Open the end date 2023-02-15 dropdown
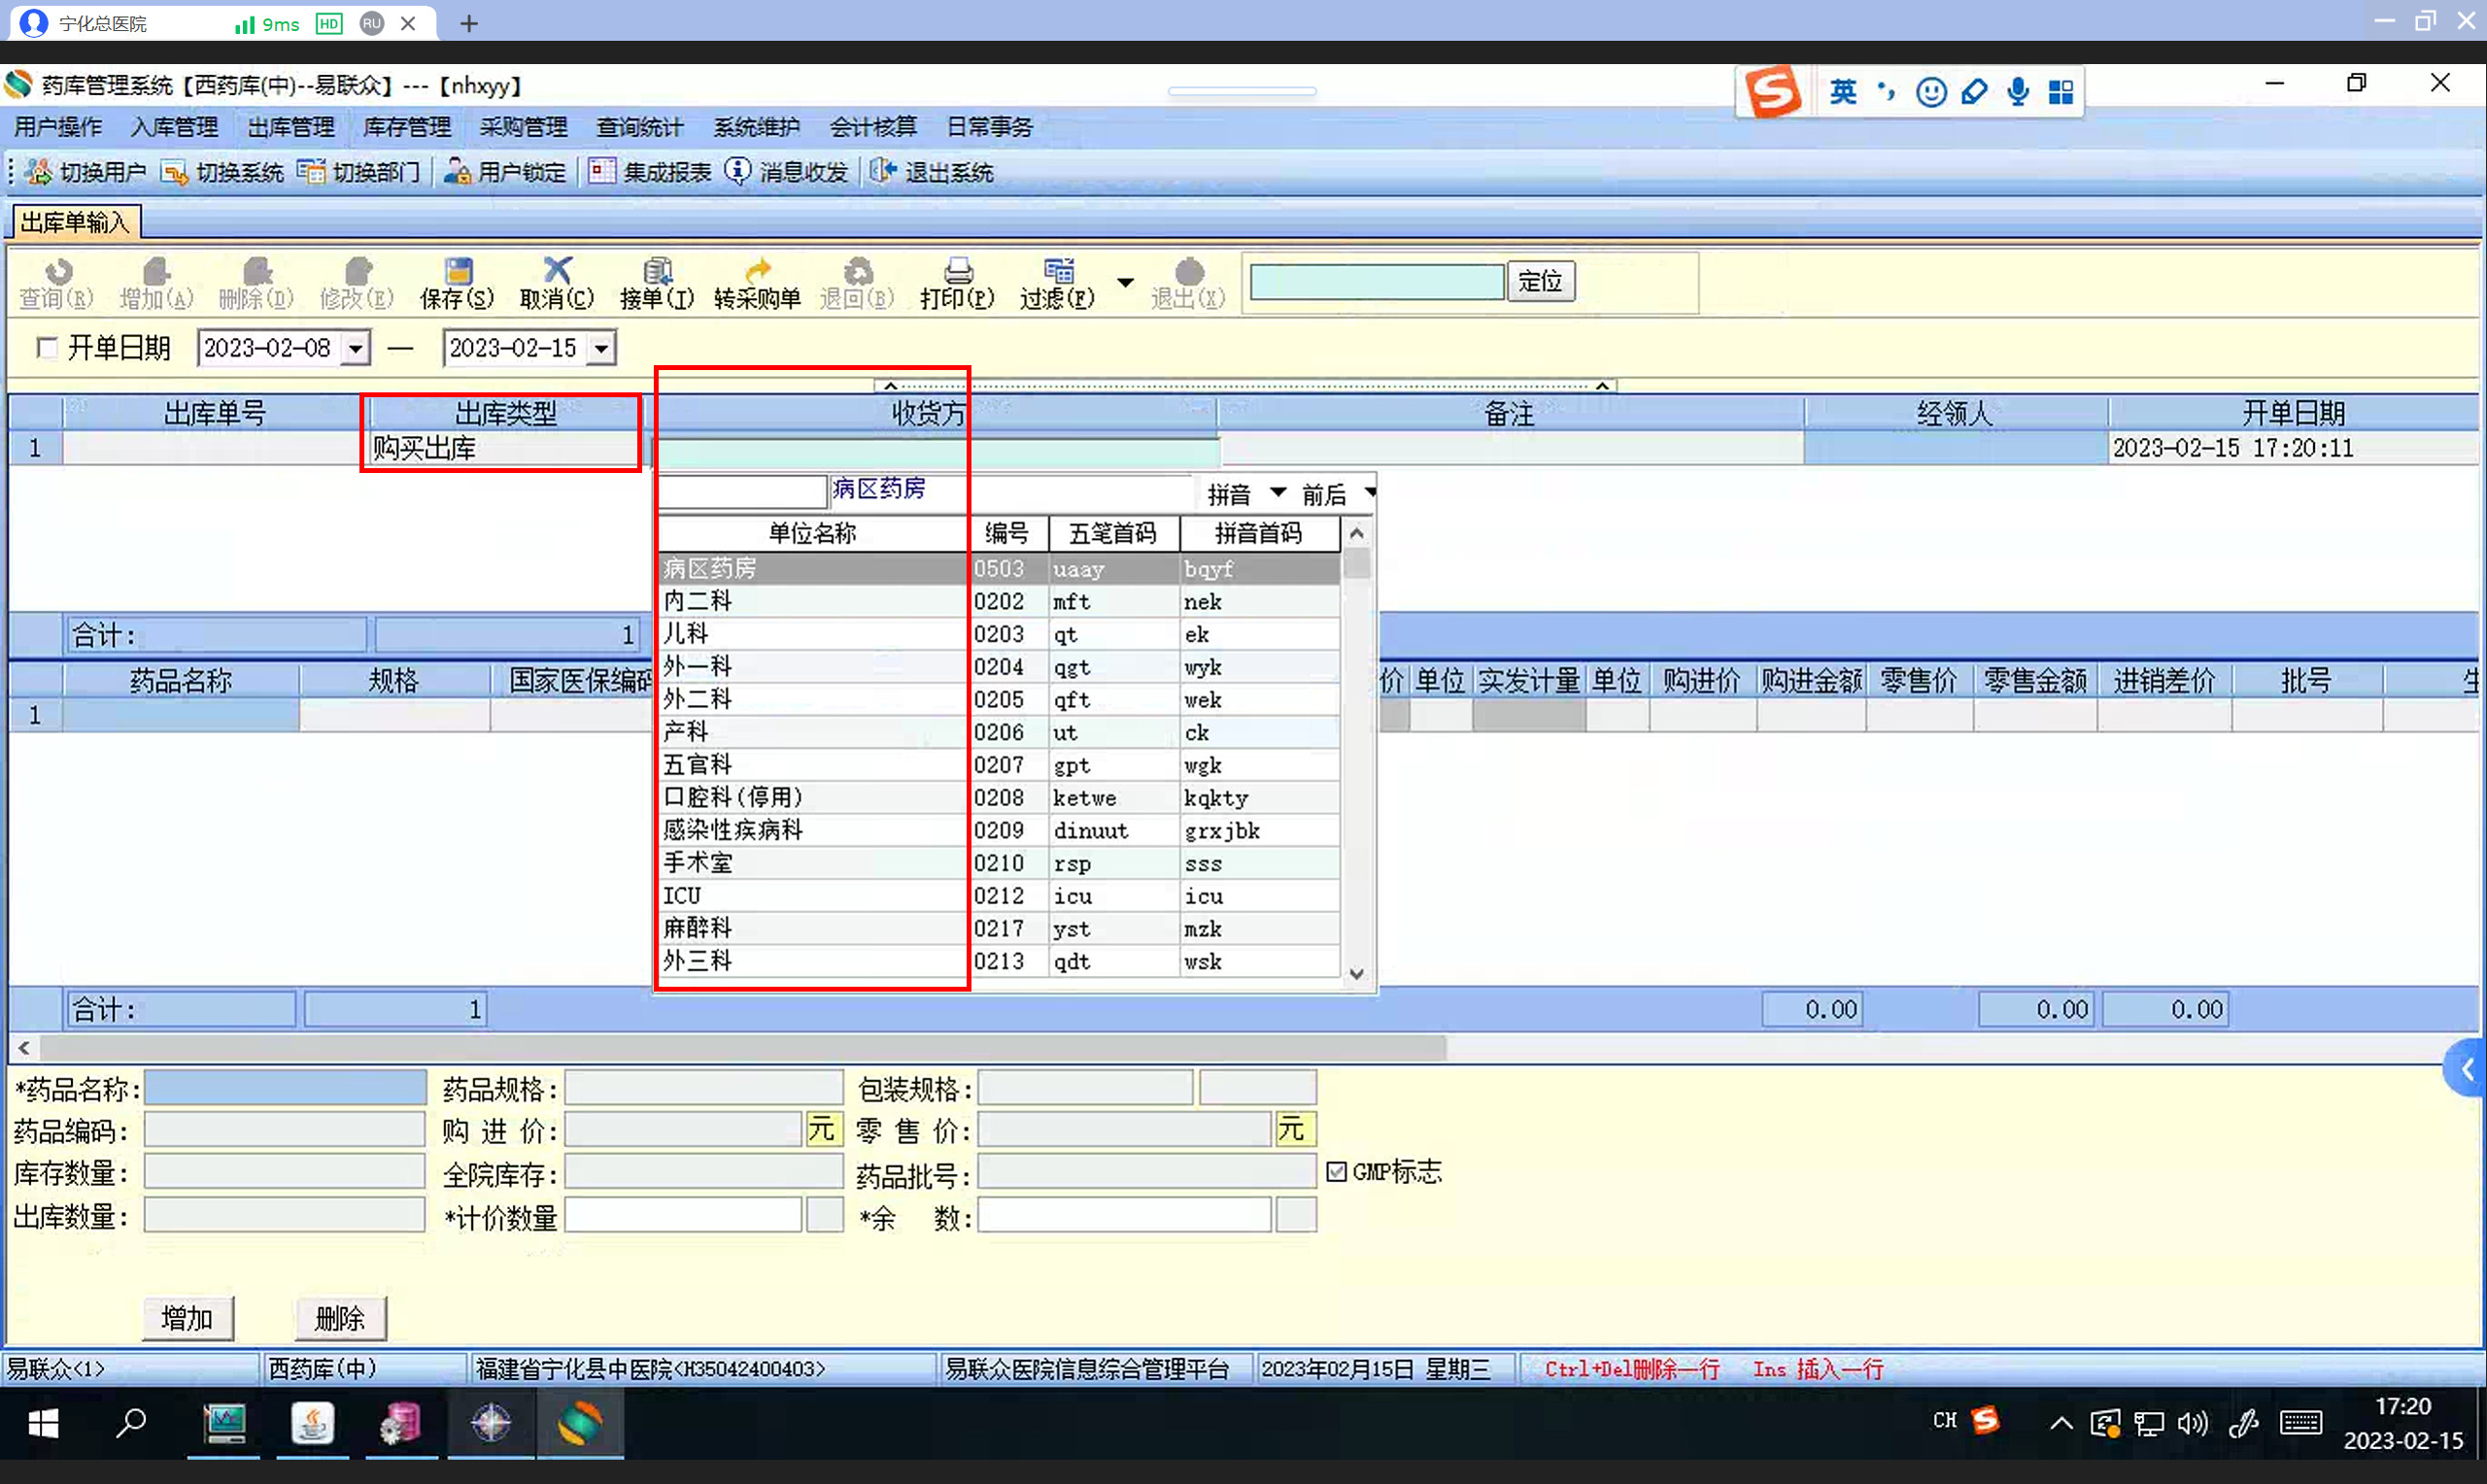2487x1484 pixels. point(601,349)
